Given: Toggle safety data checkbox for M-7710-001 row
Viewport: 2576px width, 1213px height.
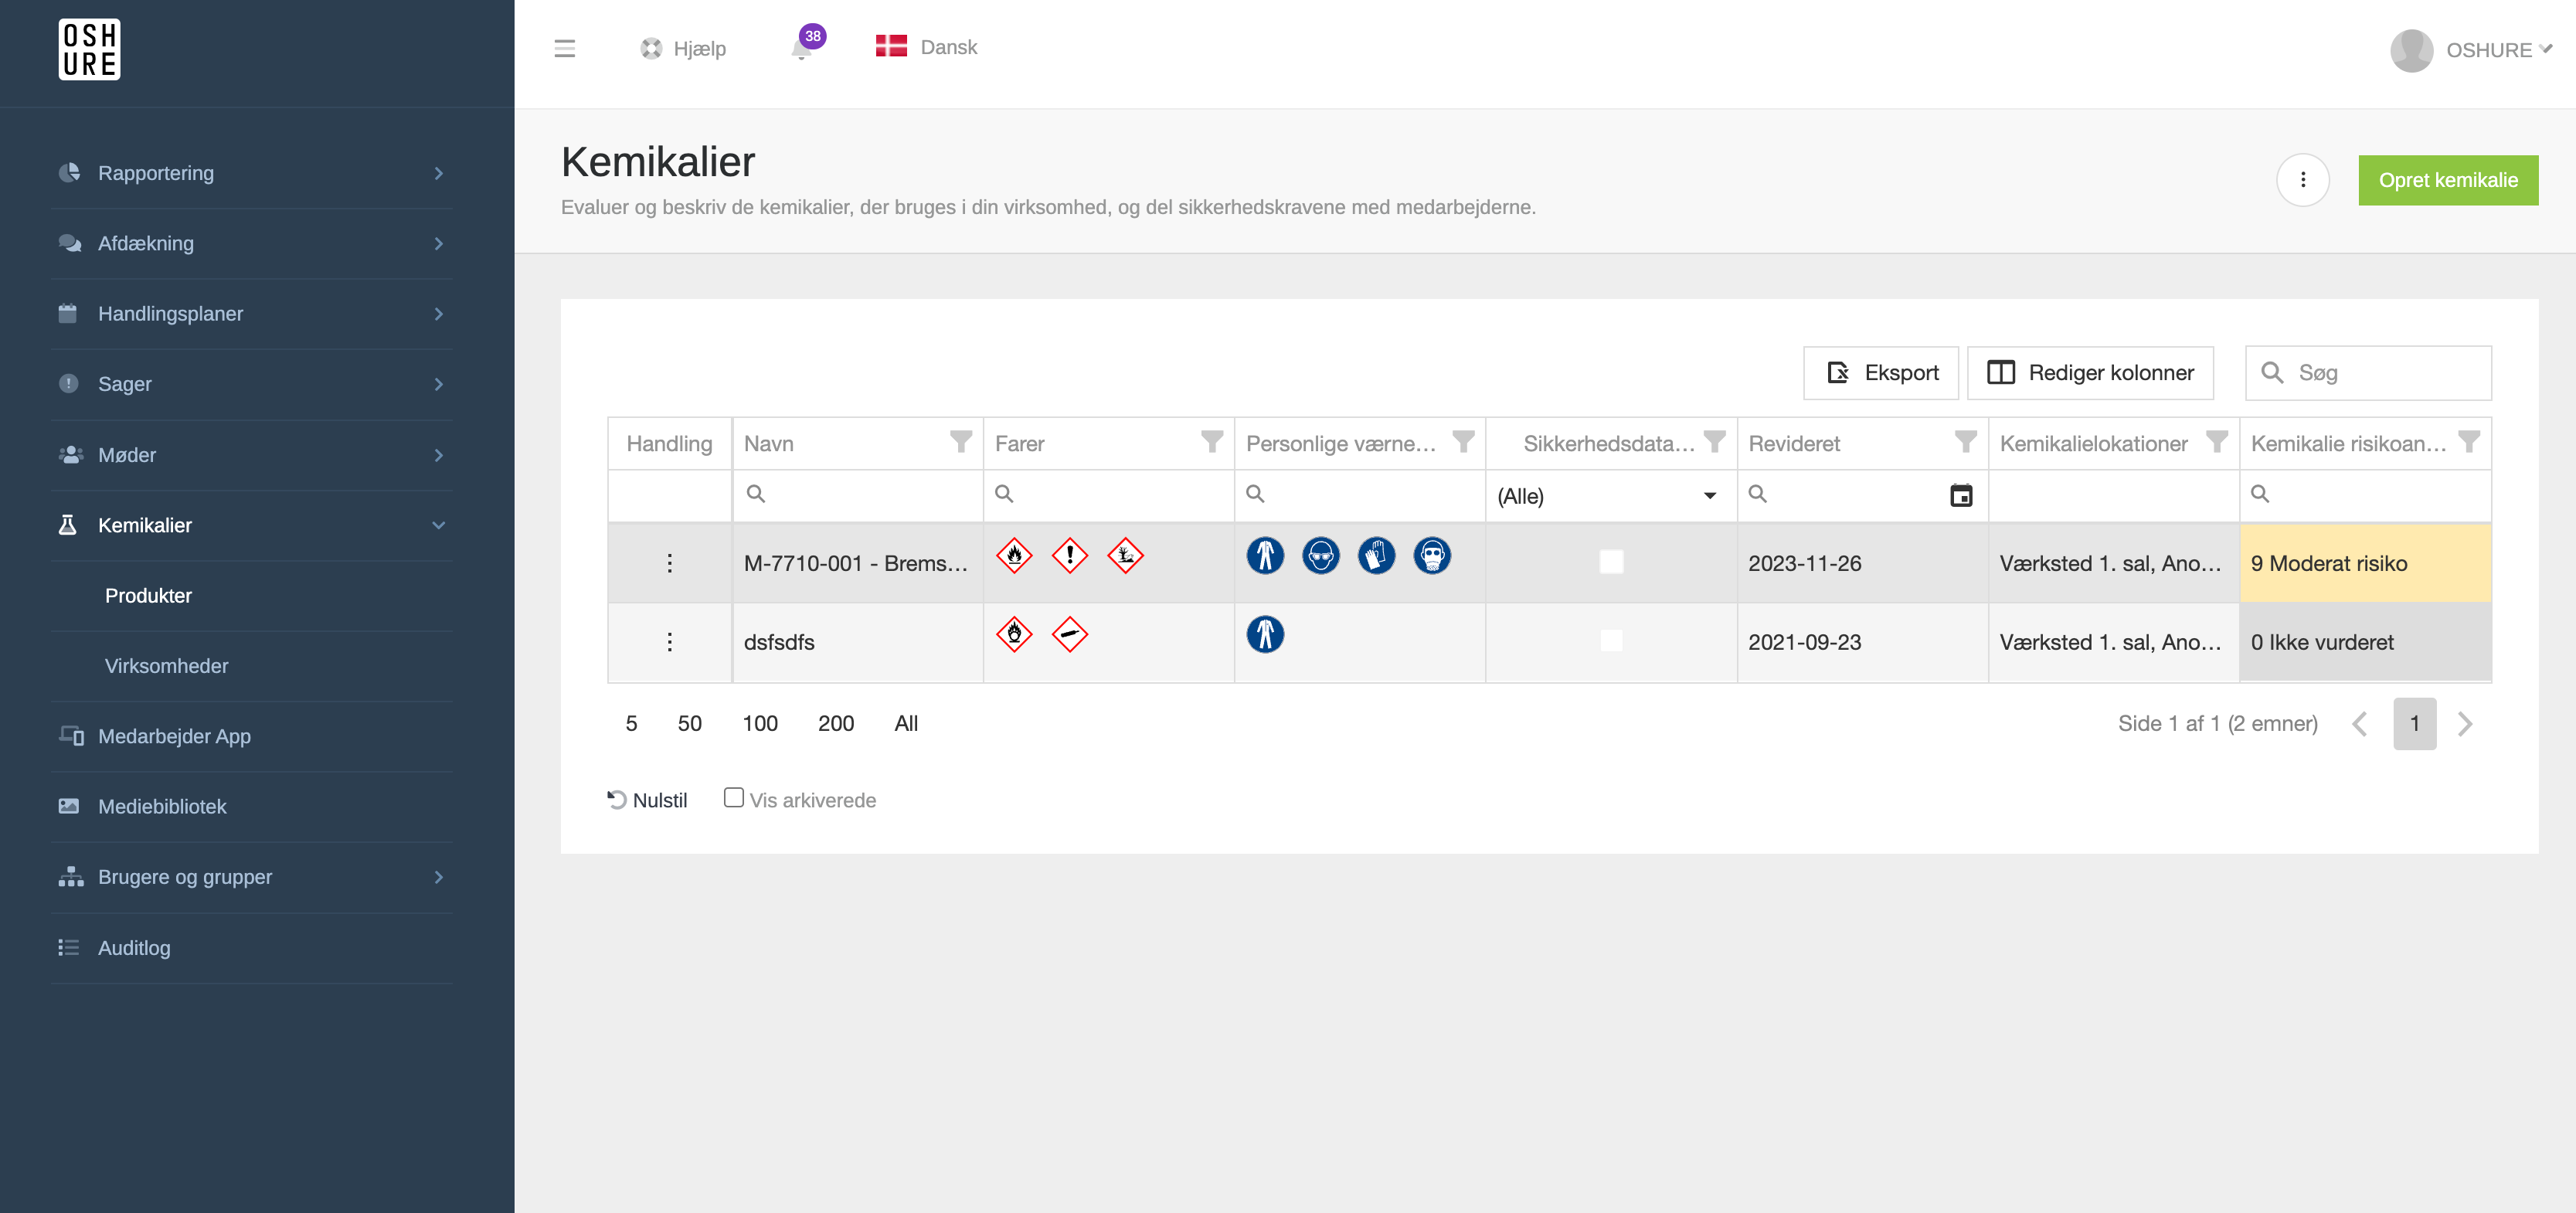Looking at the screenshot, I should click(1610, 562).
